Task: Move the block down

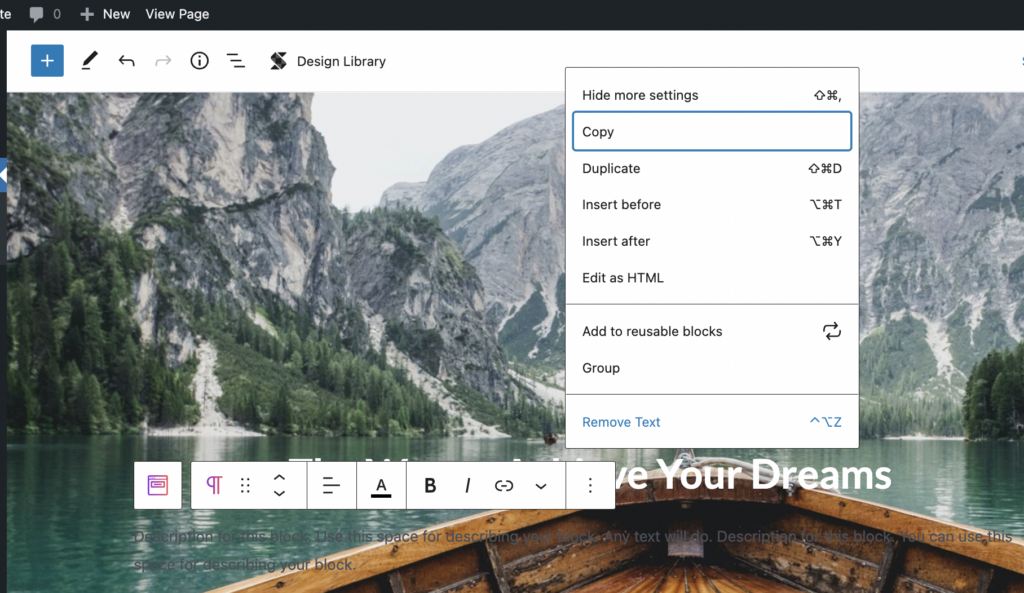Action: [279, 493]
